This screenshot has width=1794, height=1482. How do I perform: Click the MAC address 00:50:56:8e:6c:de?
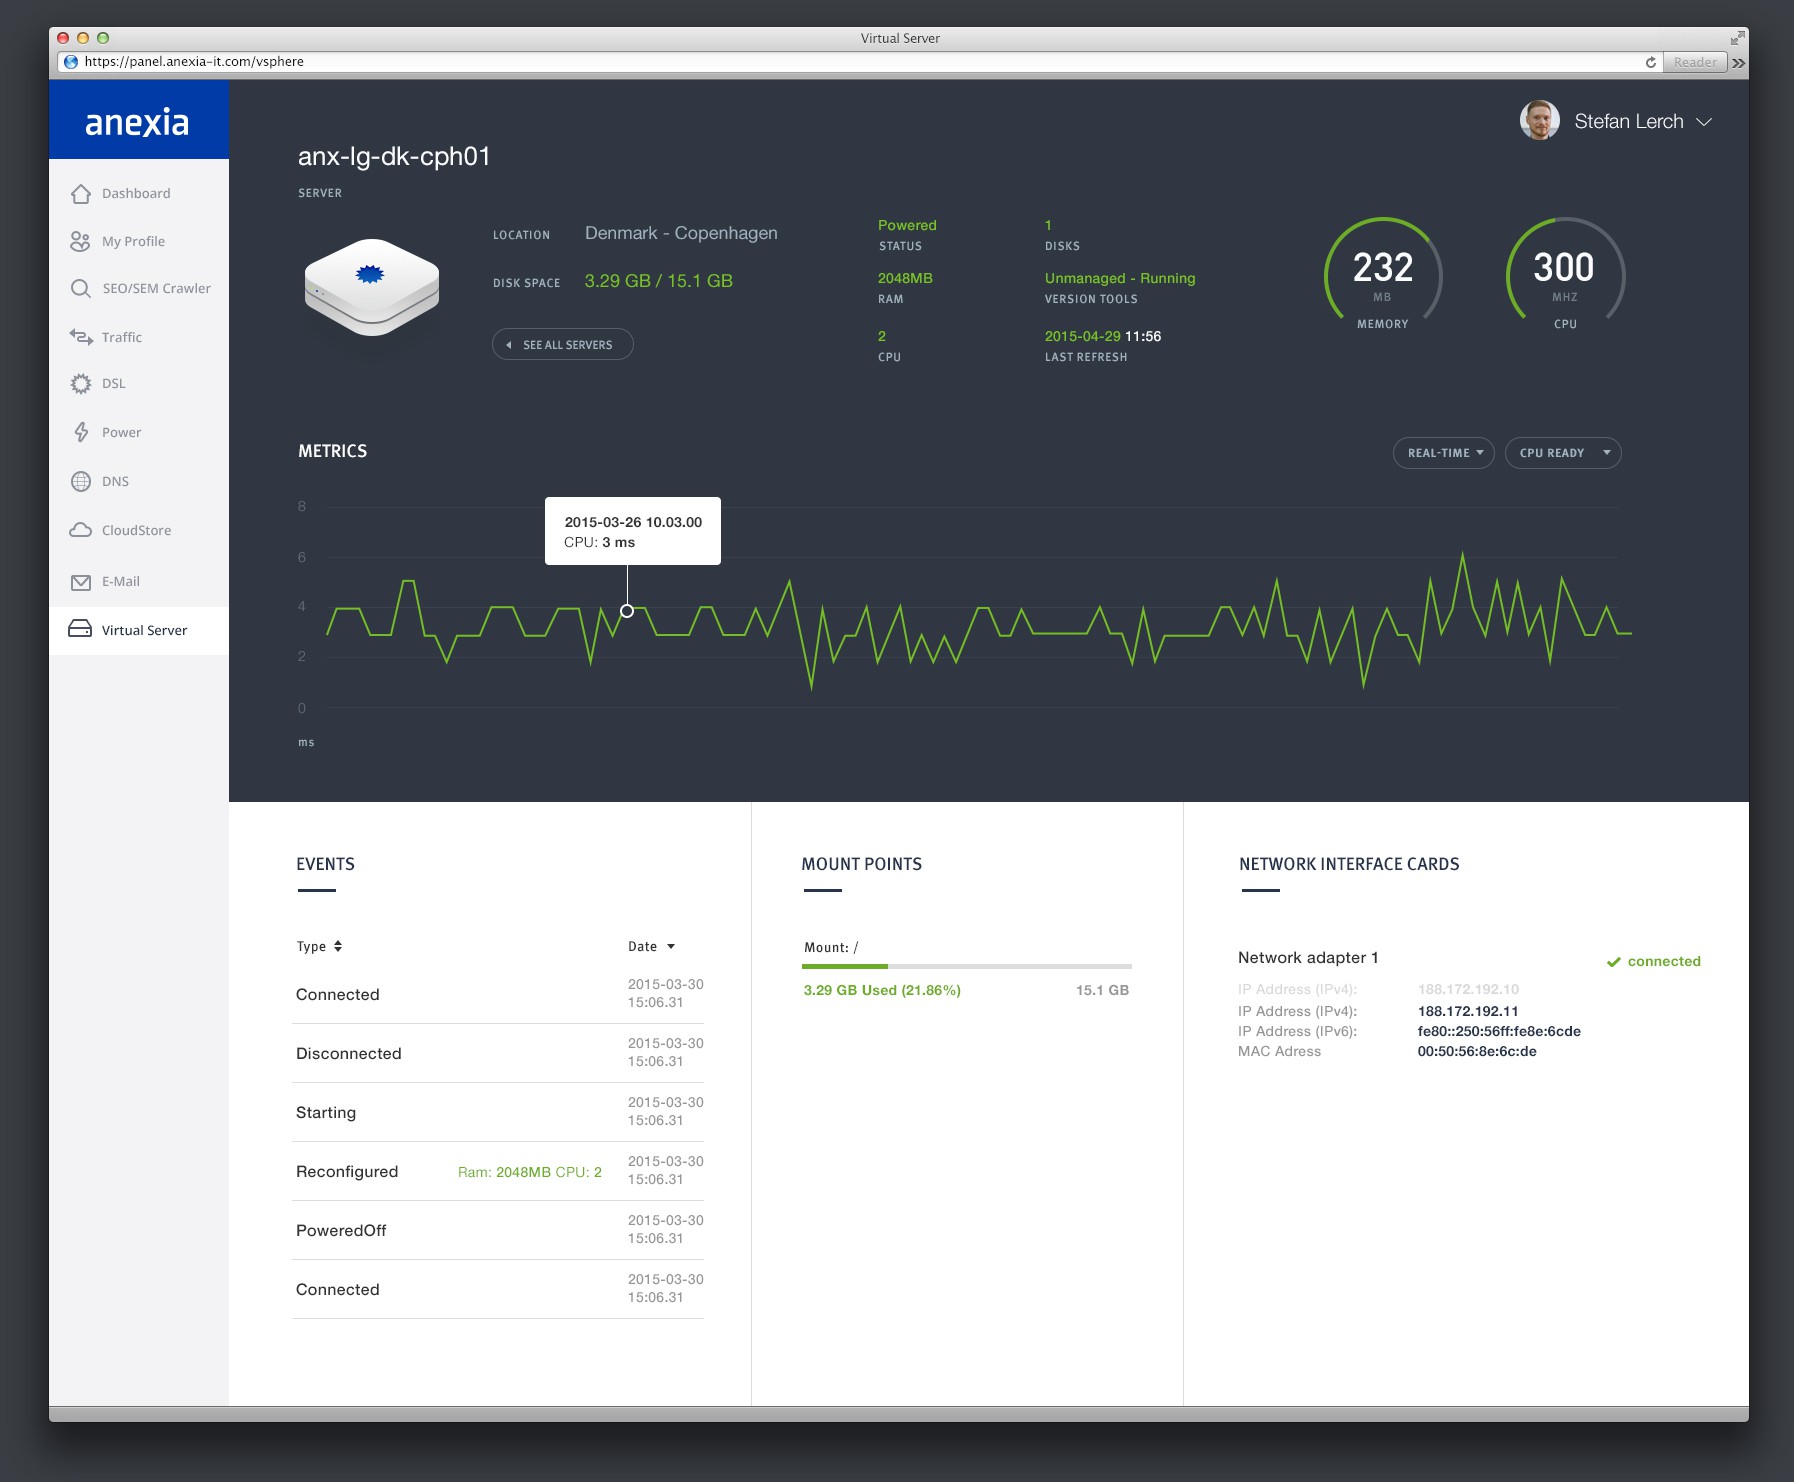(1477, 1051)
